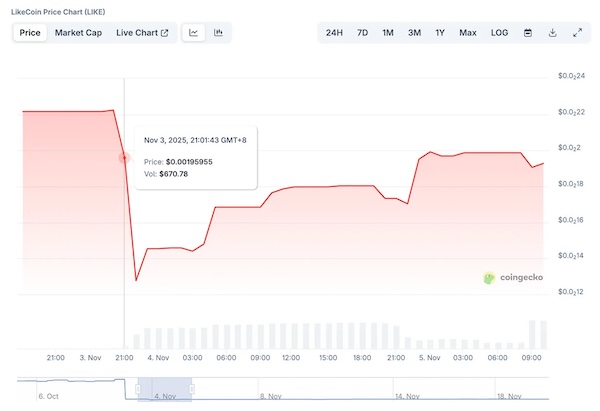
Task: Click the red data point marker
Action: pos(125,157)
